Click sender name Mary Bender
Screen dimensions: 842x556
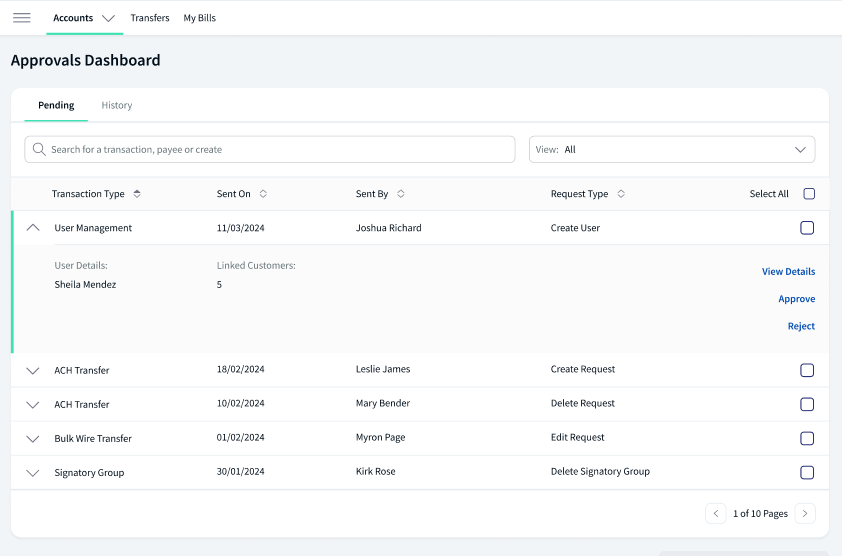(x=383, y=403)
